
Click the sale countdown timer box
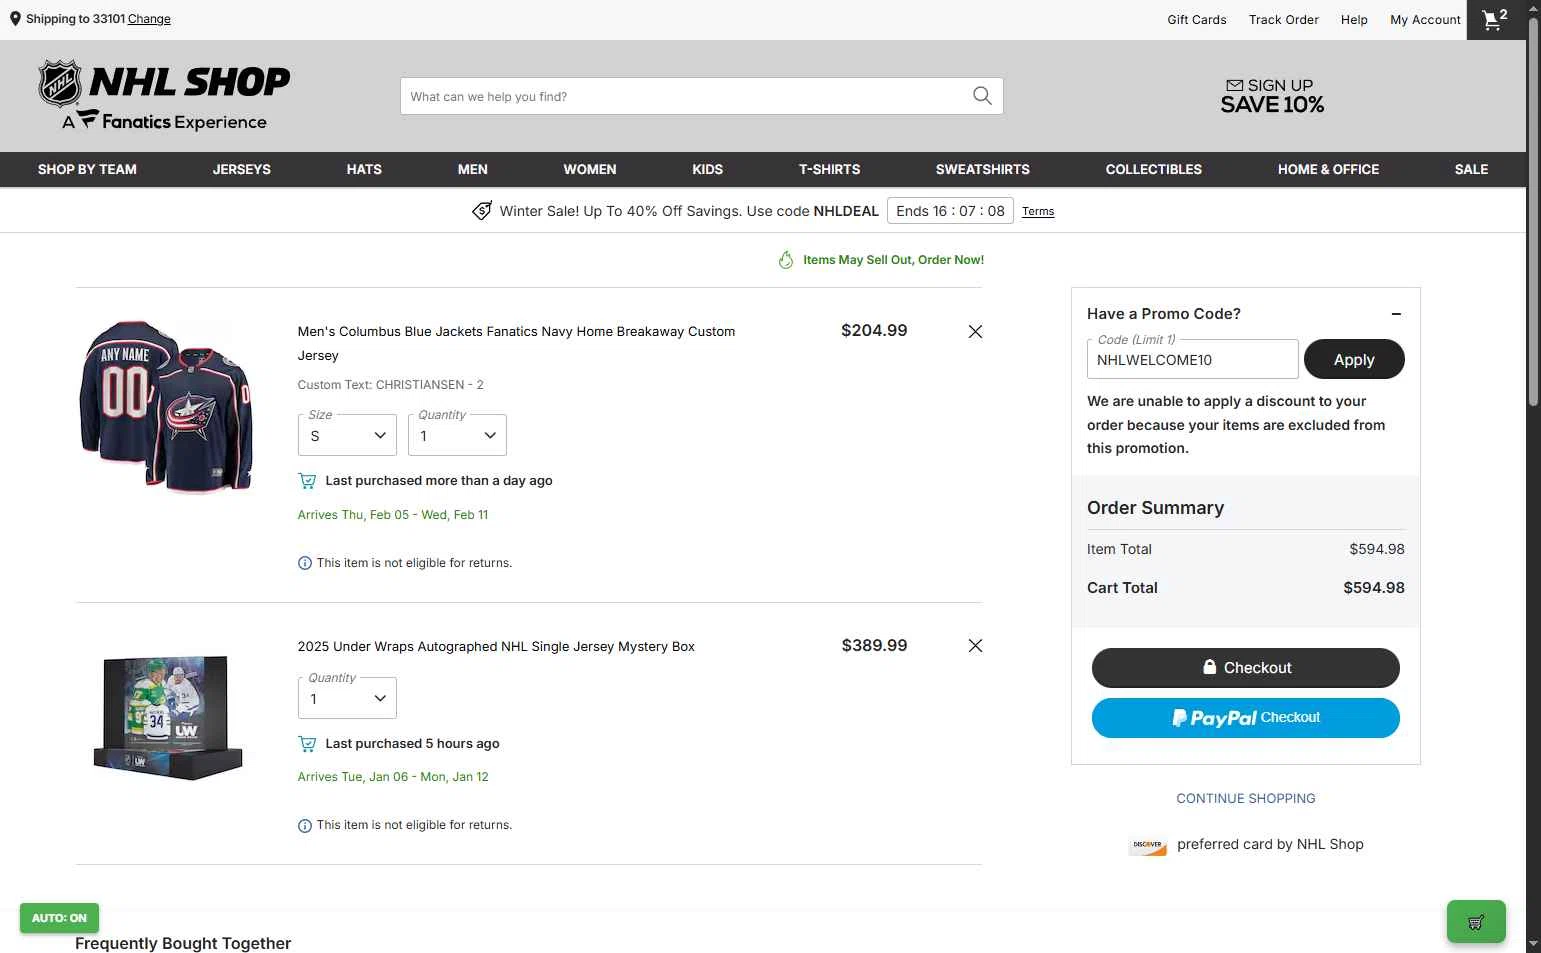tap(950, 211)
